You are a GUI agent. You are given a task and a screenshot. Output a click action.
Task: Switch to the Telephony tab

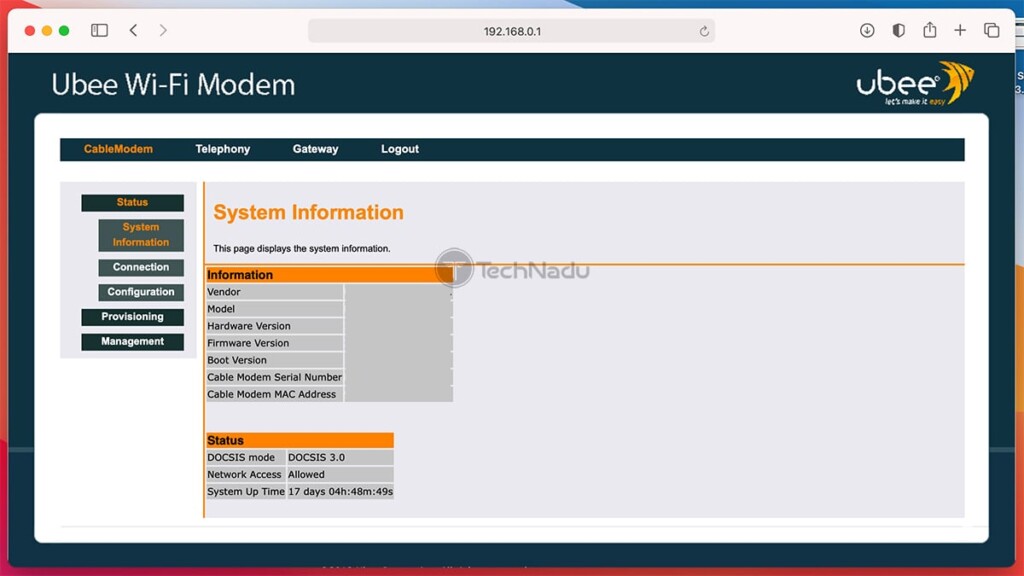coord(223,149)
